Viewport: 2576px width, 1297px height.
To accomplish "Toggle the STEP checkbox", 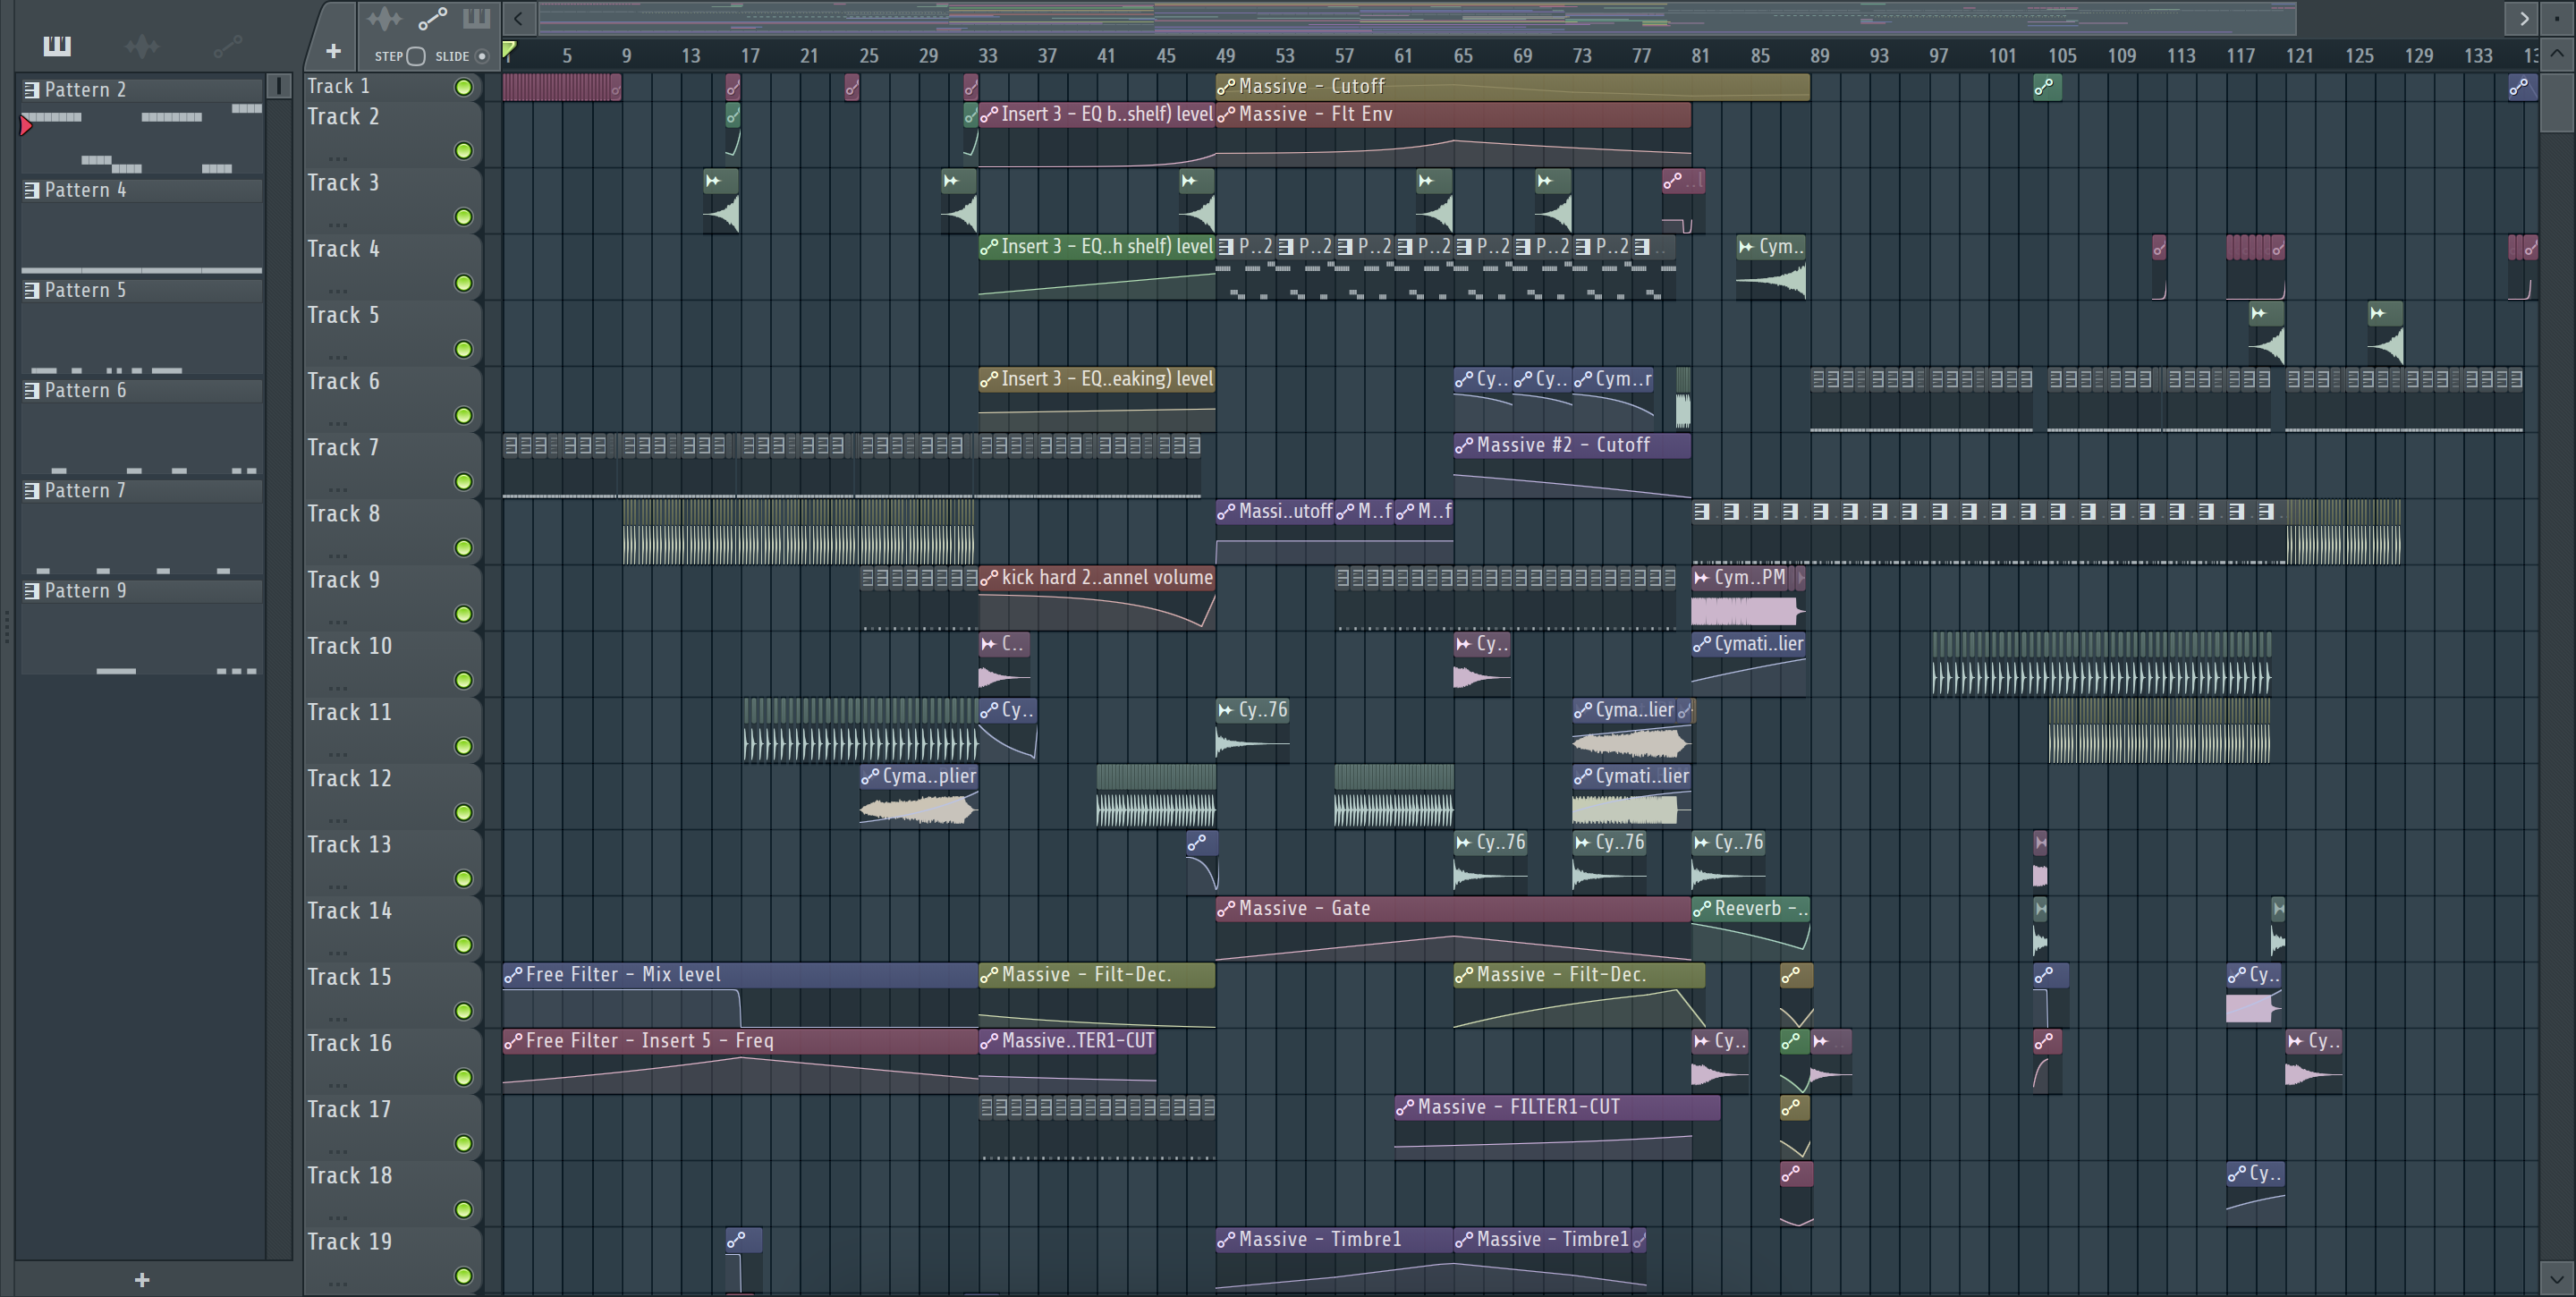I will click(417, 56).
